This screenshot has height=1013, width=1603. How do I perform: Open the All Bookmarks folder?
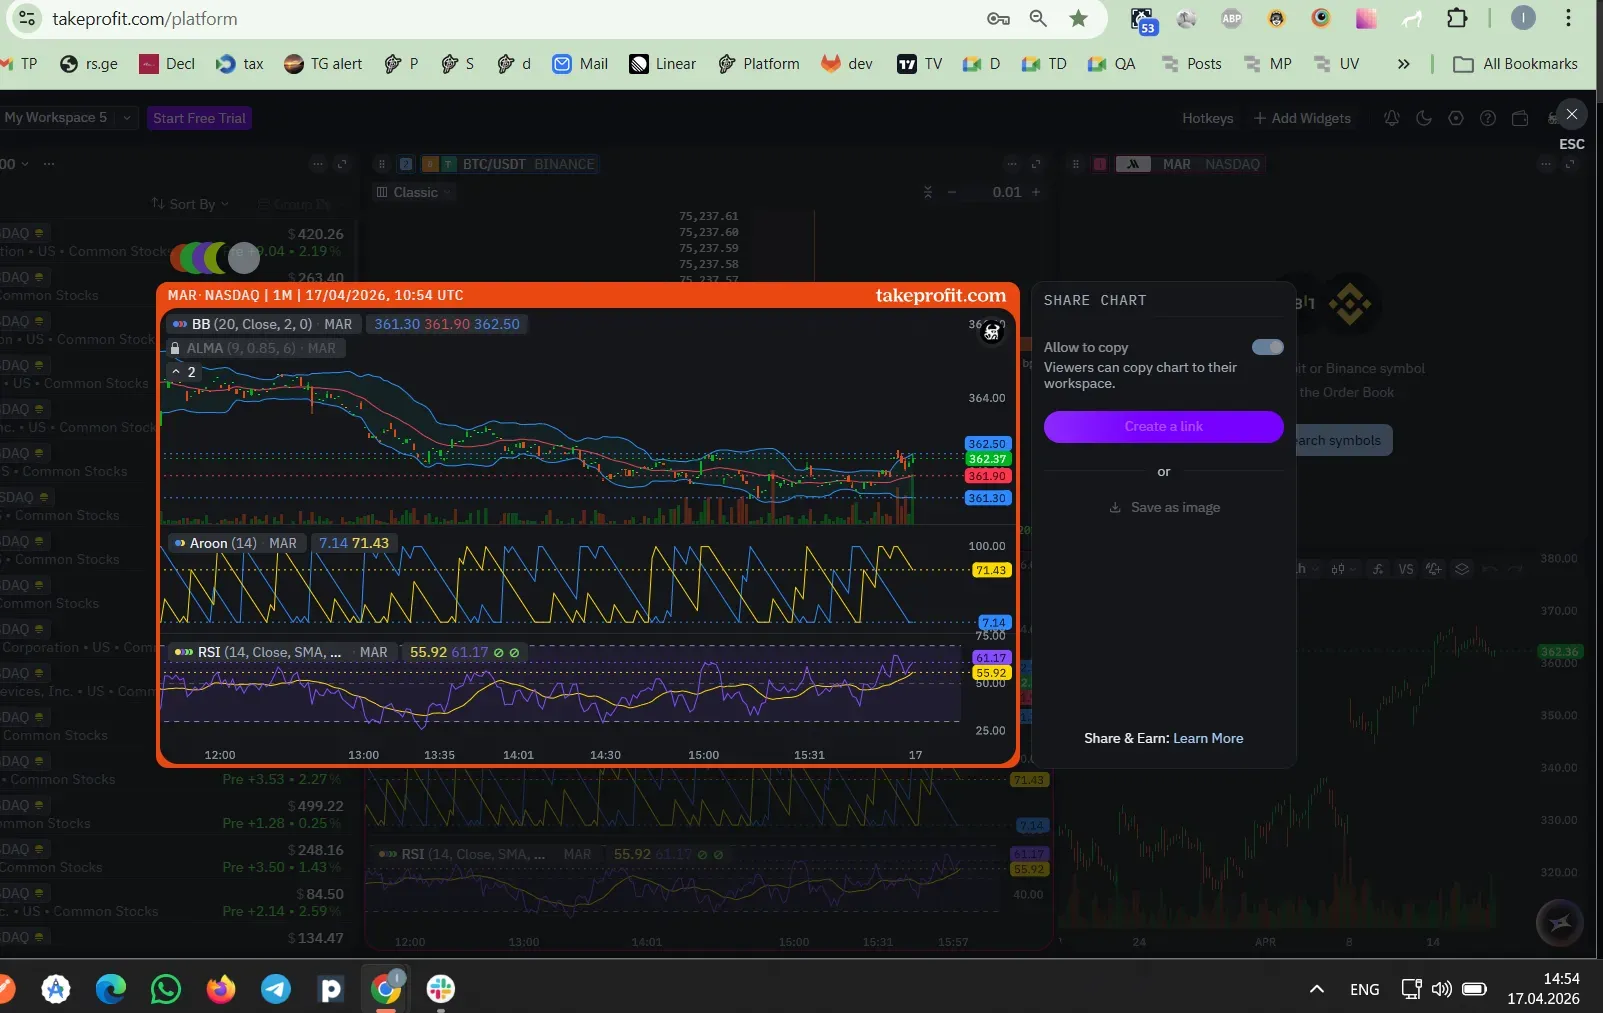click(1515, 64)
